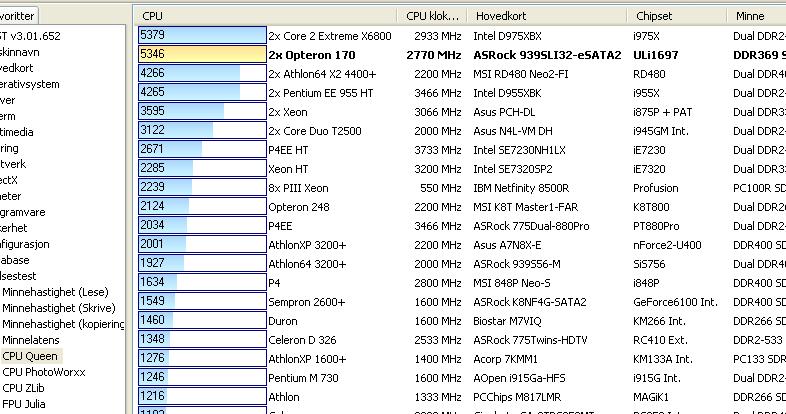
Task: Select CPU ZLib benchmark
Action: point(23,388)
